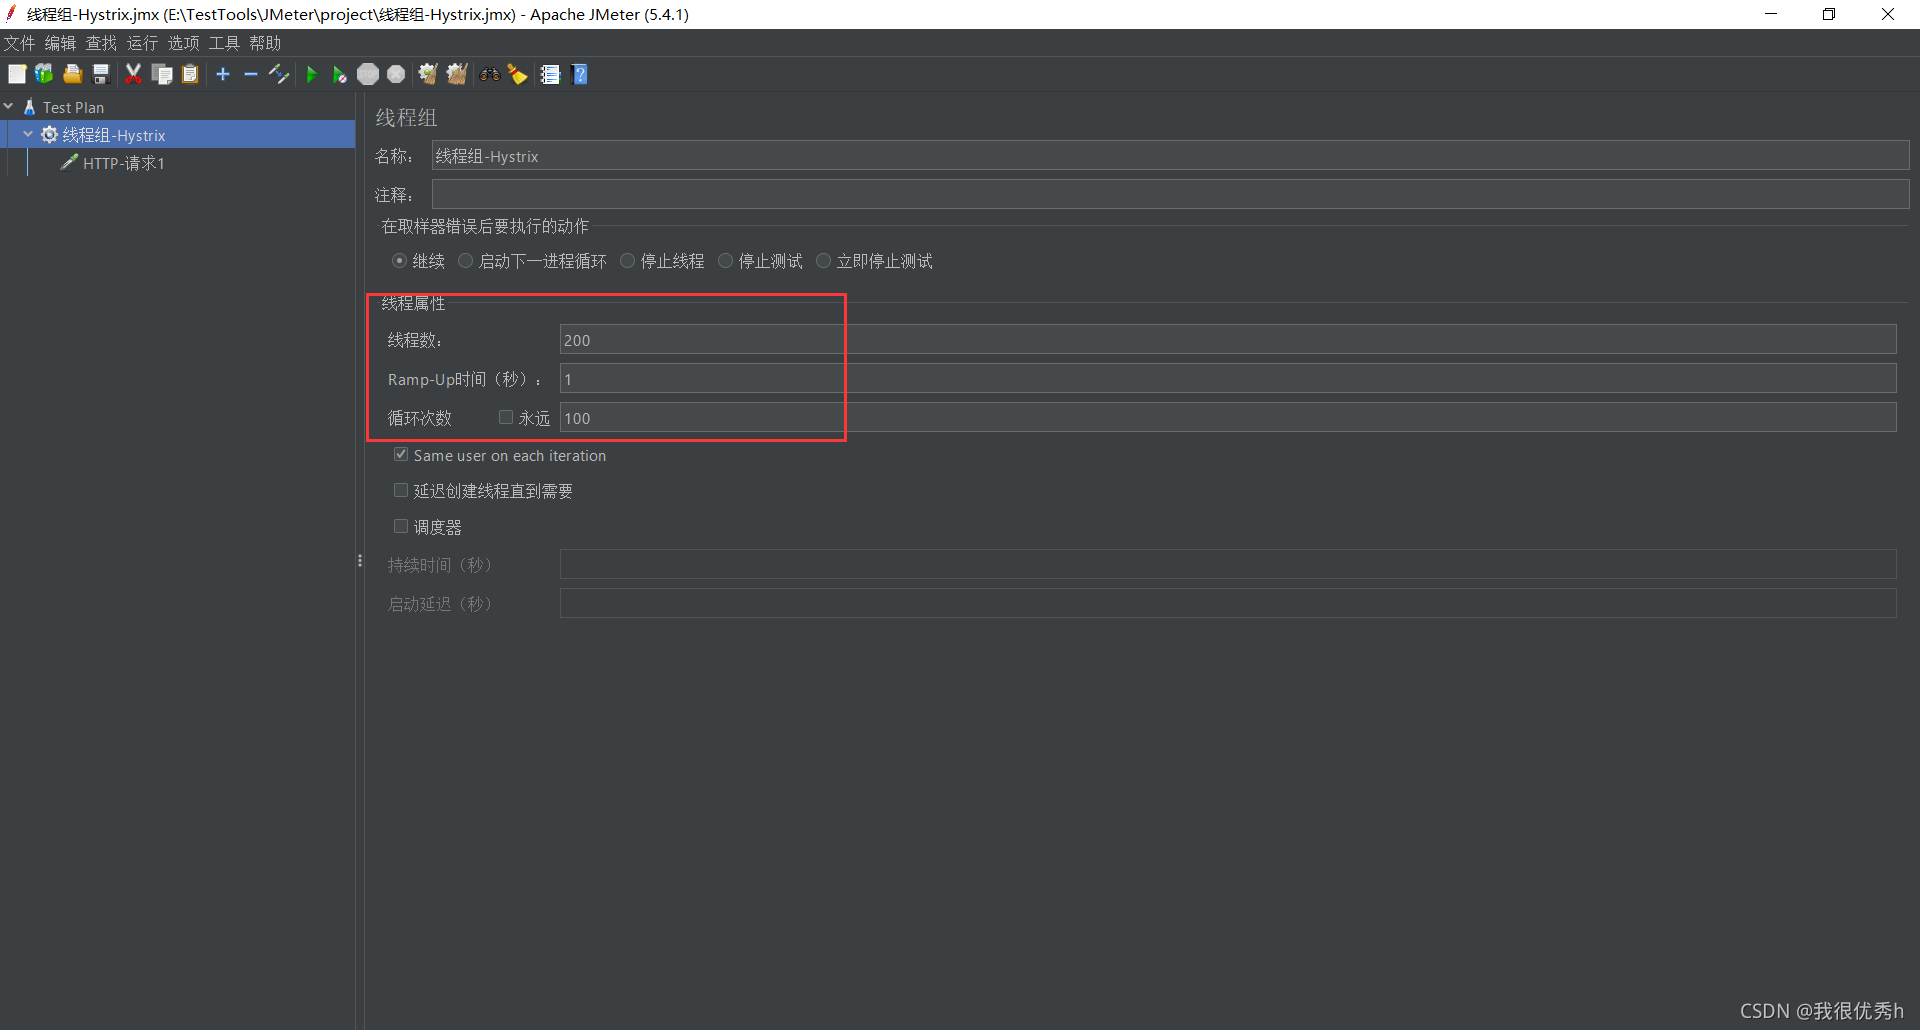Viewport: 1920px width, 1030px height.
Task: Click the Open file folder icon
Action: [72, 74]
